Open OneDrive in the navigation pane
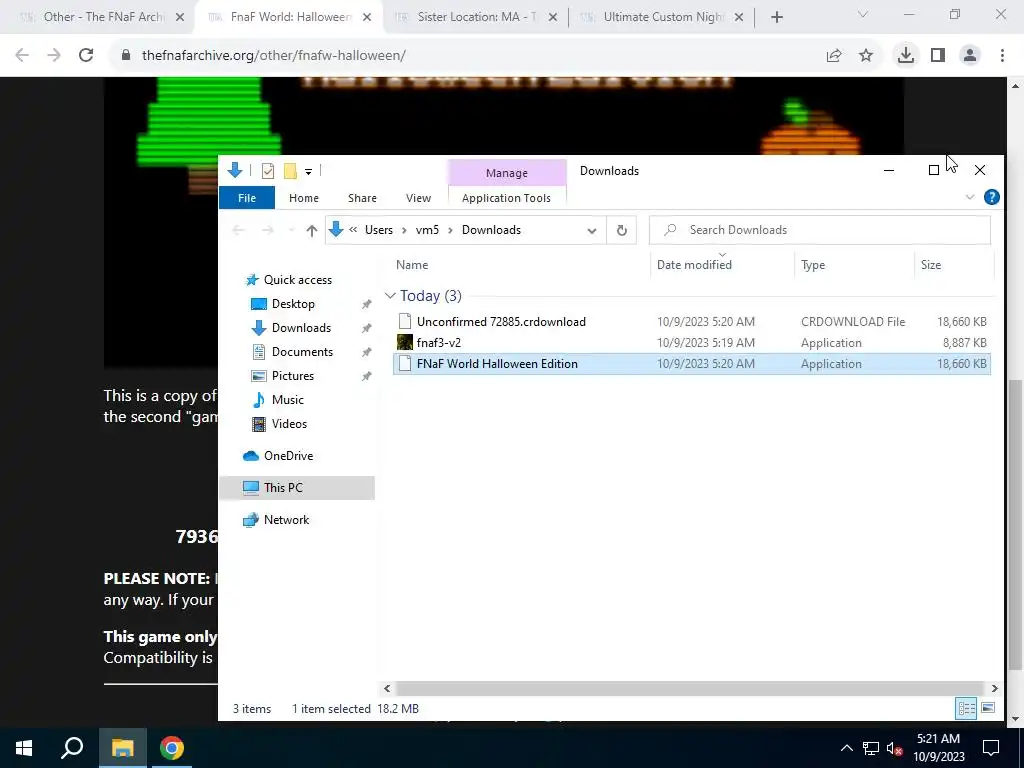This screenshot has width=1024, height=768. (288, 456)
